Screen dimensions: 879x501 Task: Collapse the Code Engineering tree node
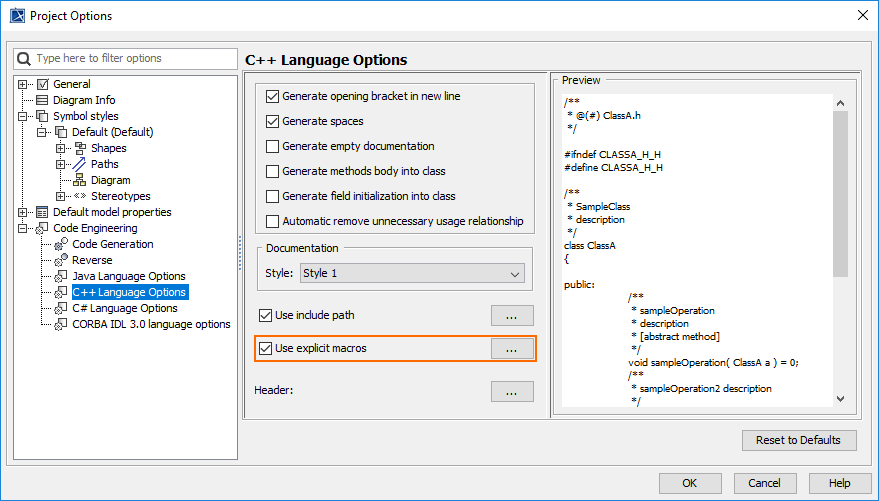(23, 228)
